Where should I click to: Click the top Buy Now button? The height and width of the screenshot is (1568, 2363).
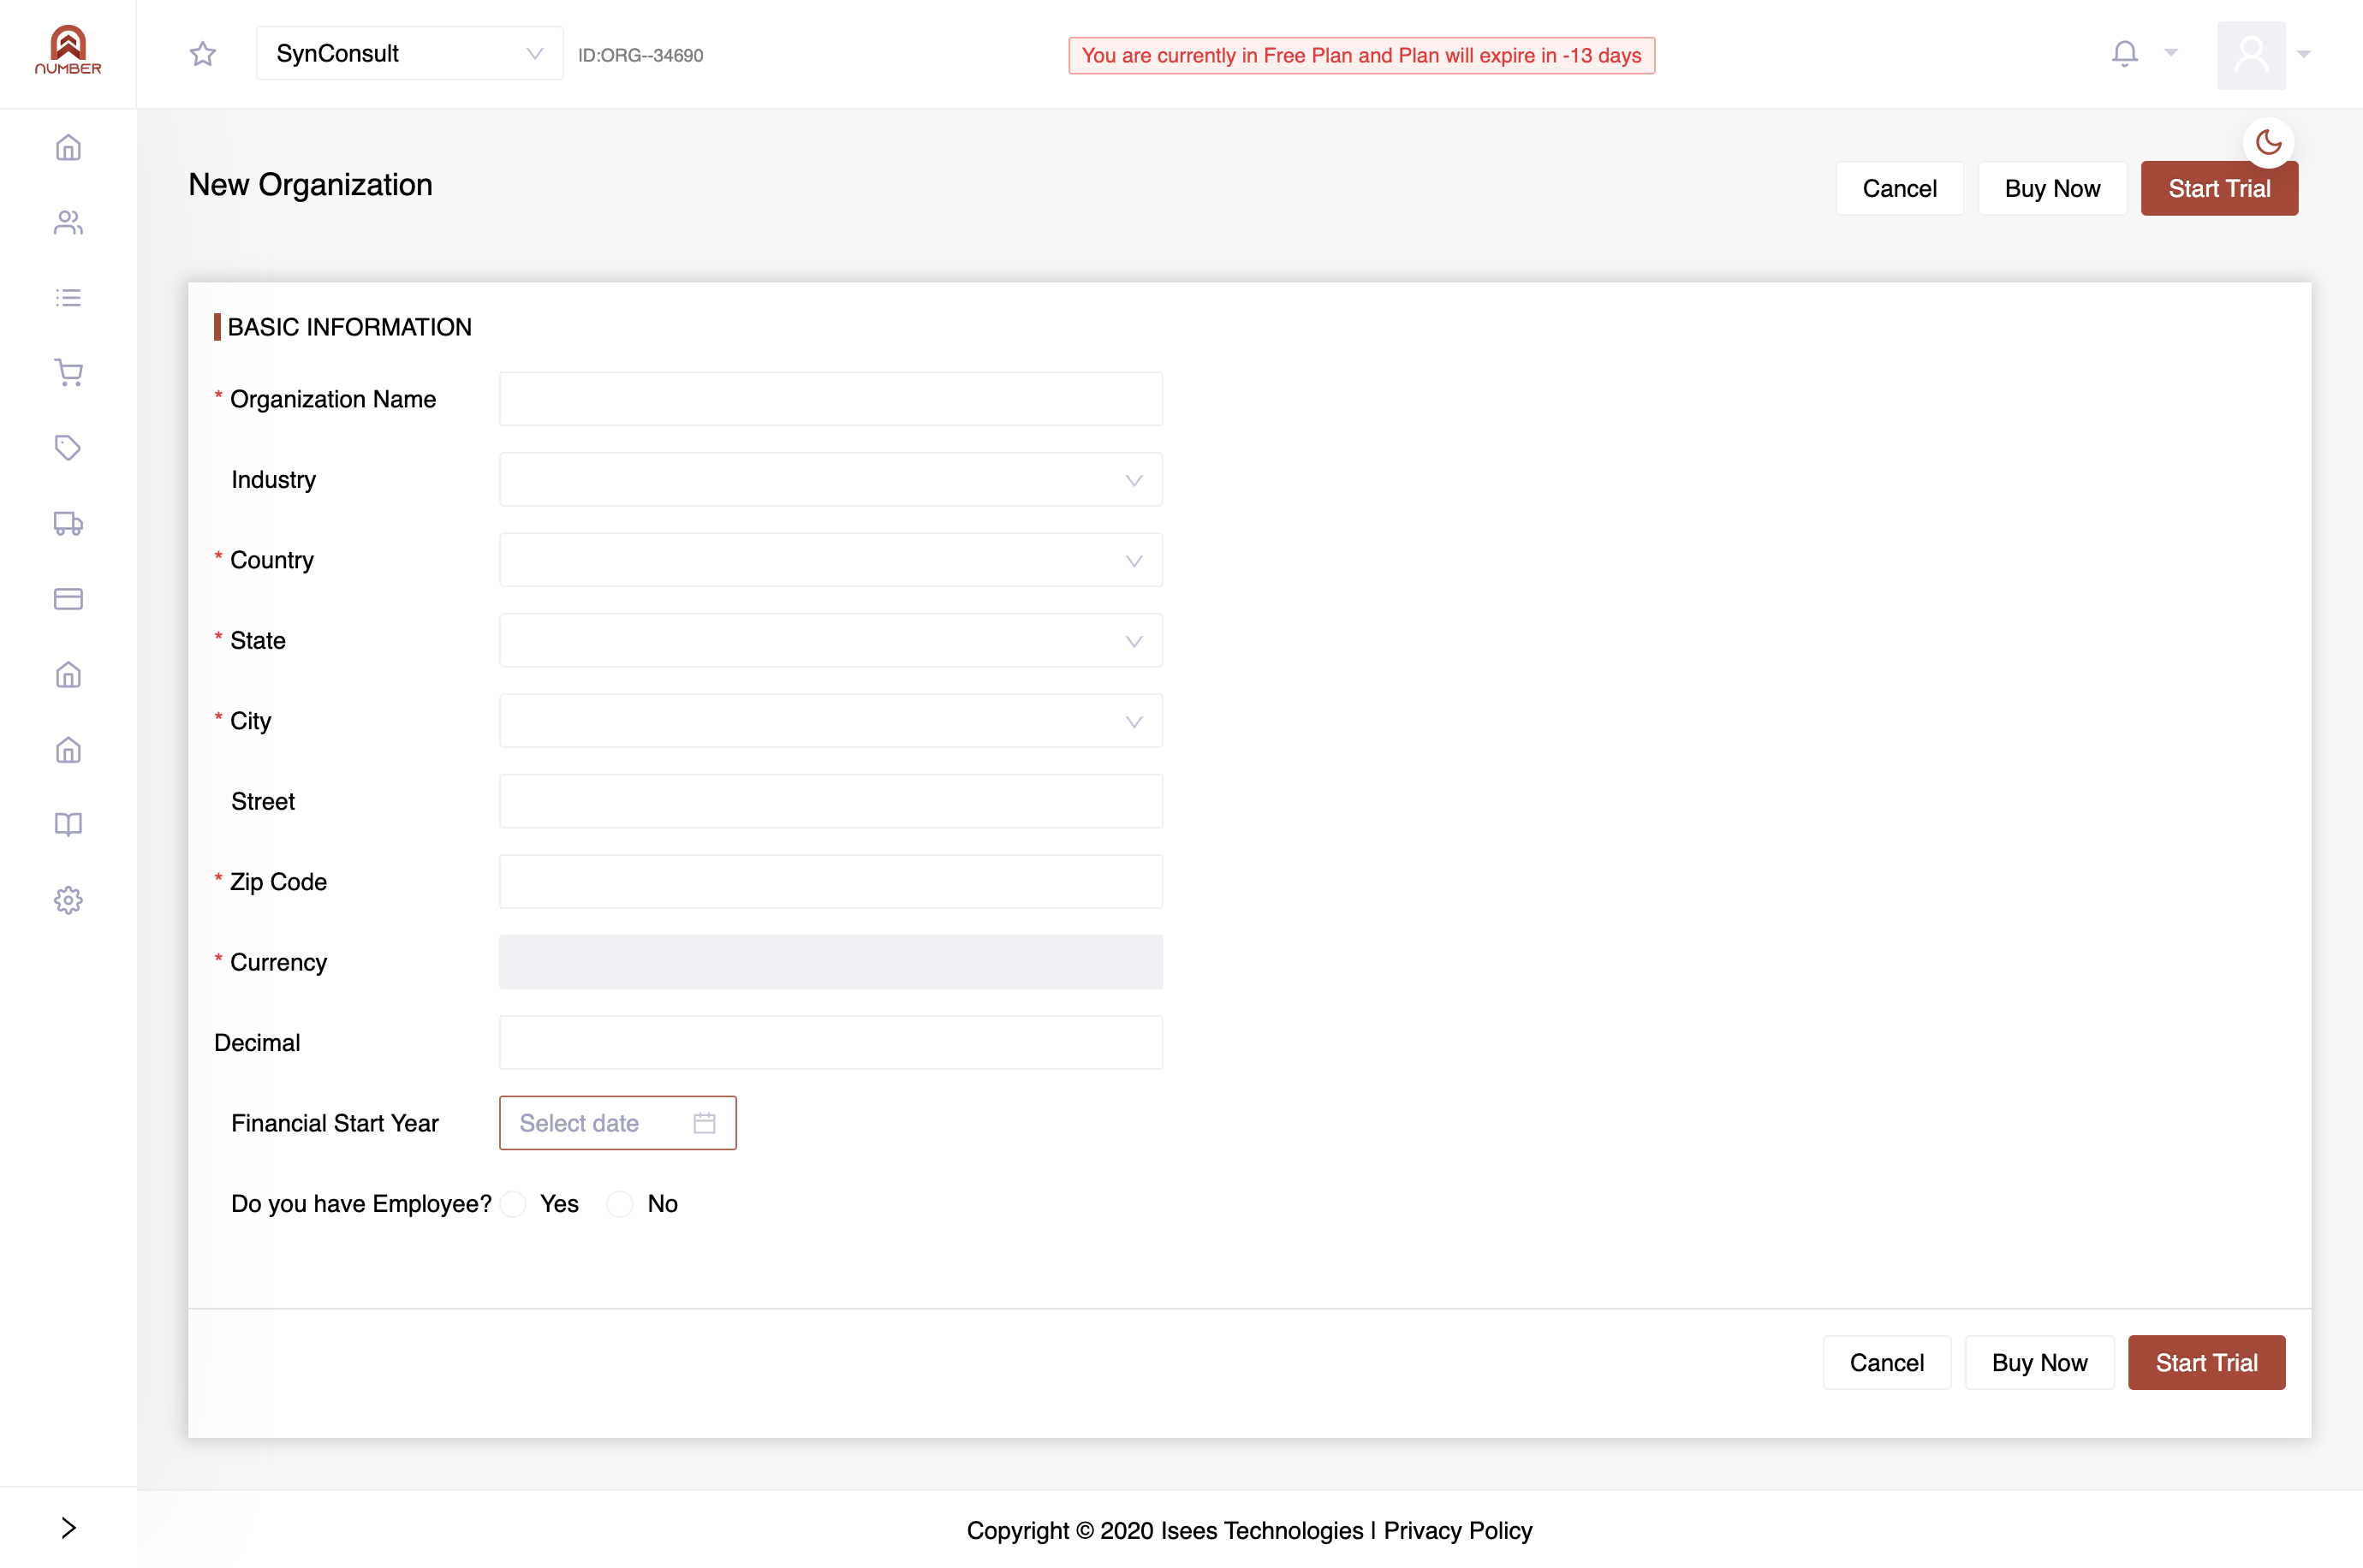coord(2052,189)
